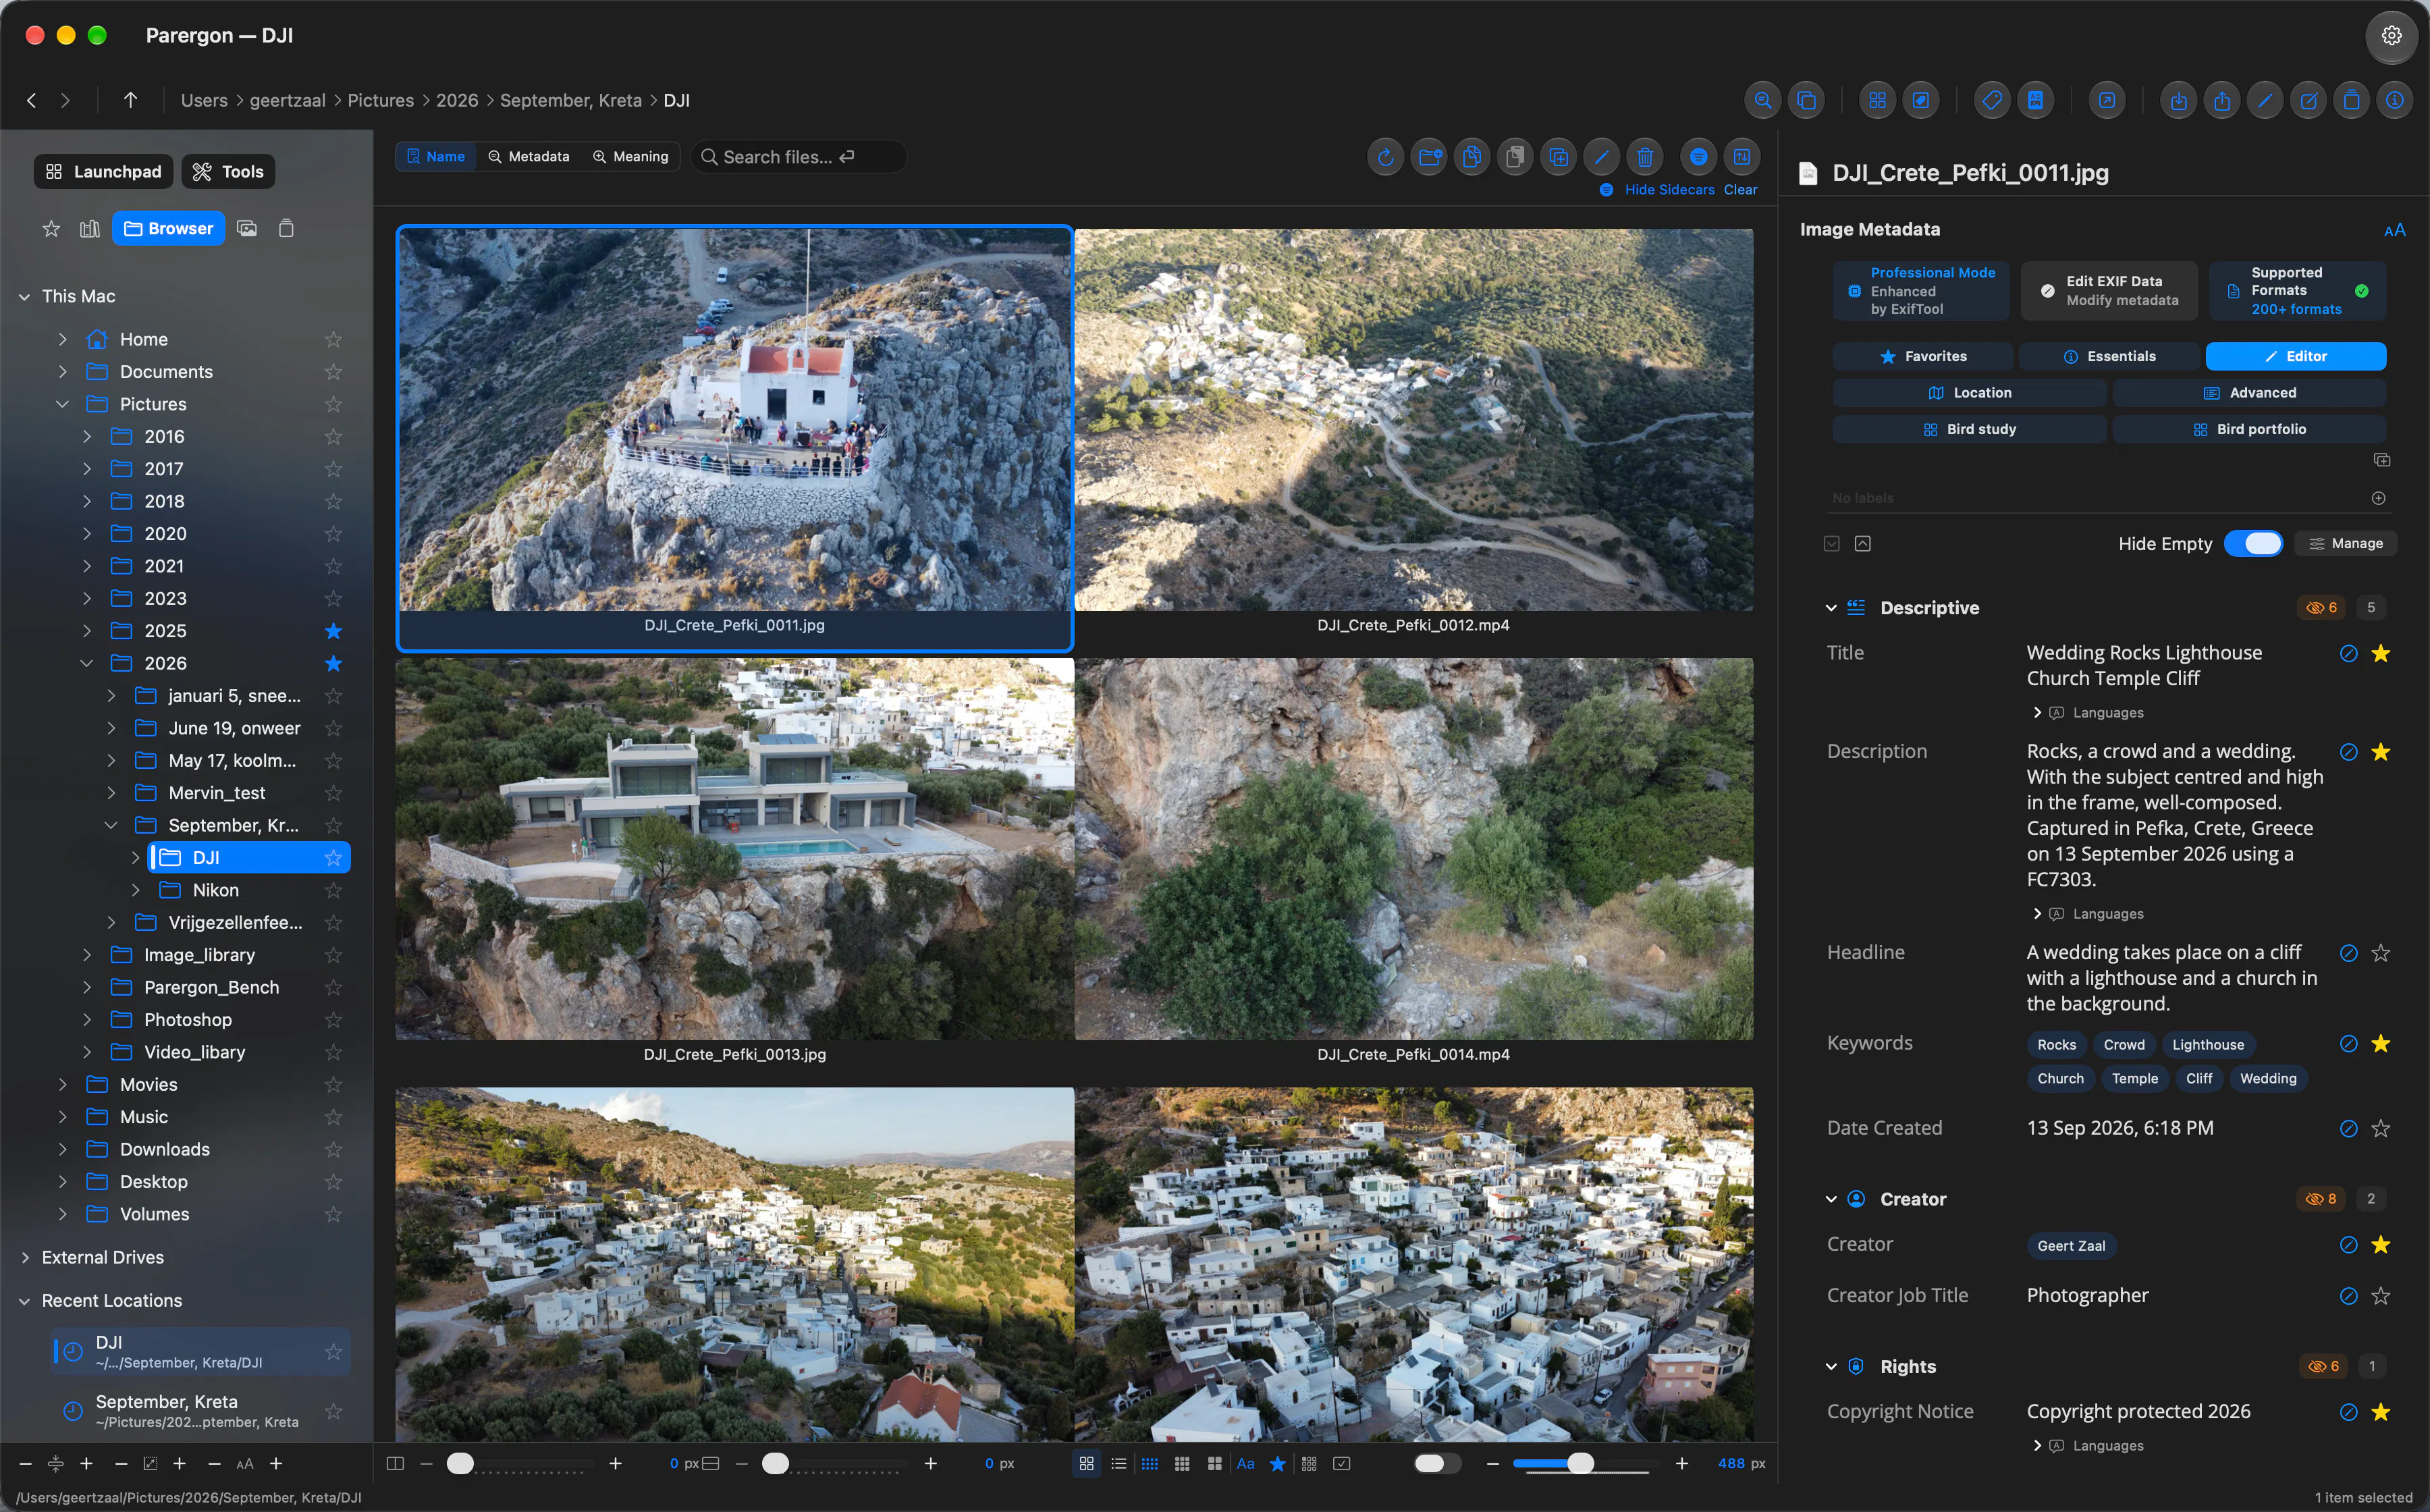2430x1512 pixels.
Task: Click the Aa text icon in the bottom bar
Action: [1246, 1464]
